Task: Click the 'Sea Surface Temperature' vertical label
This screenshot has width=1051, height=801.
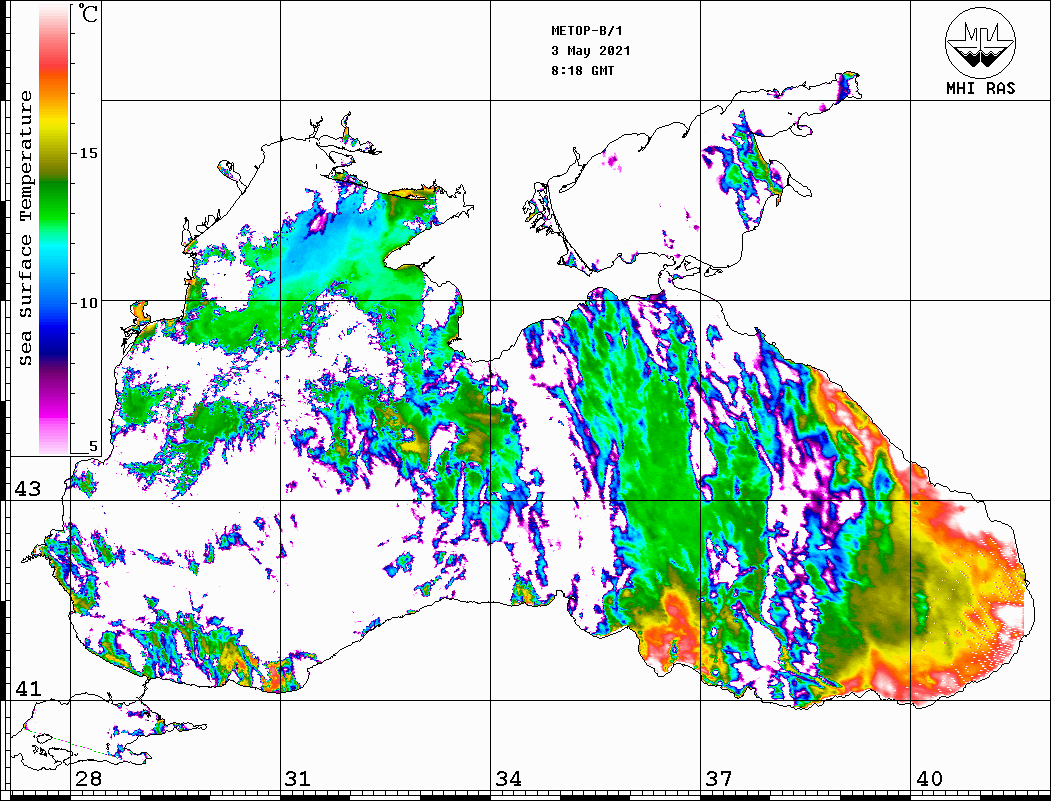Action: 25,228
